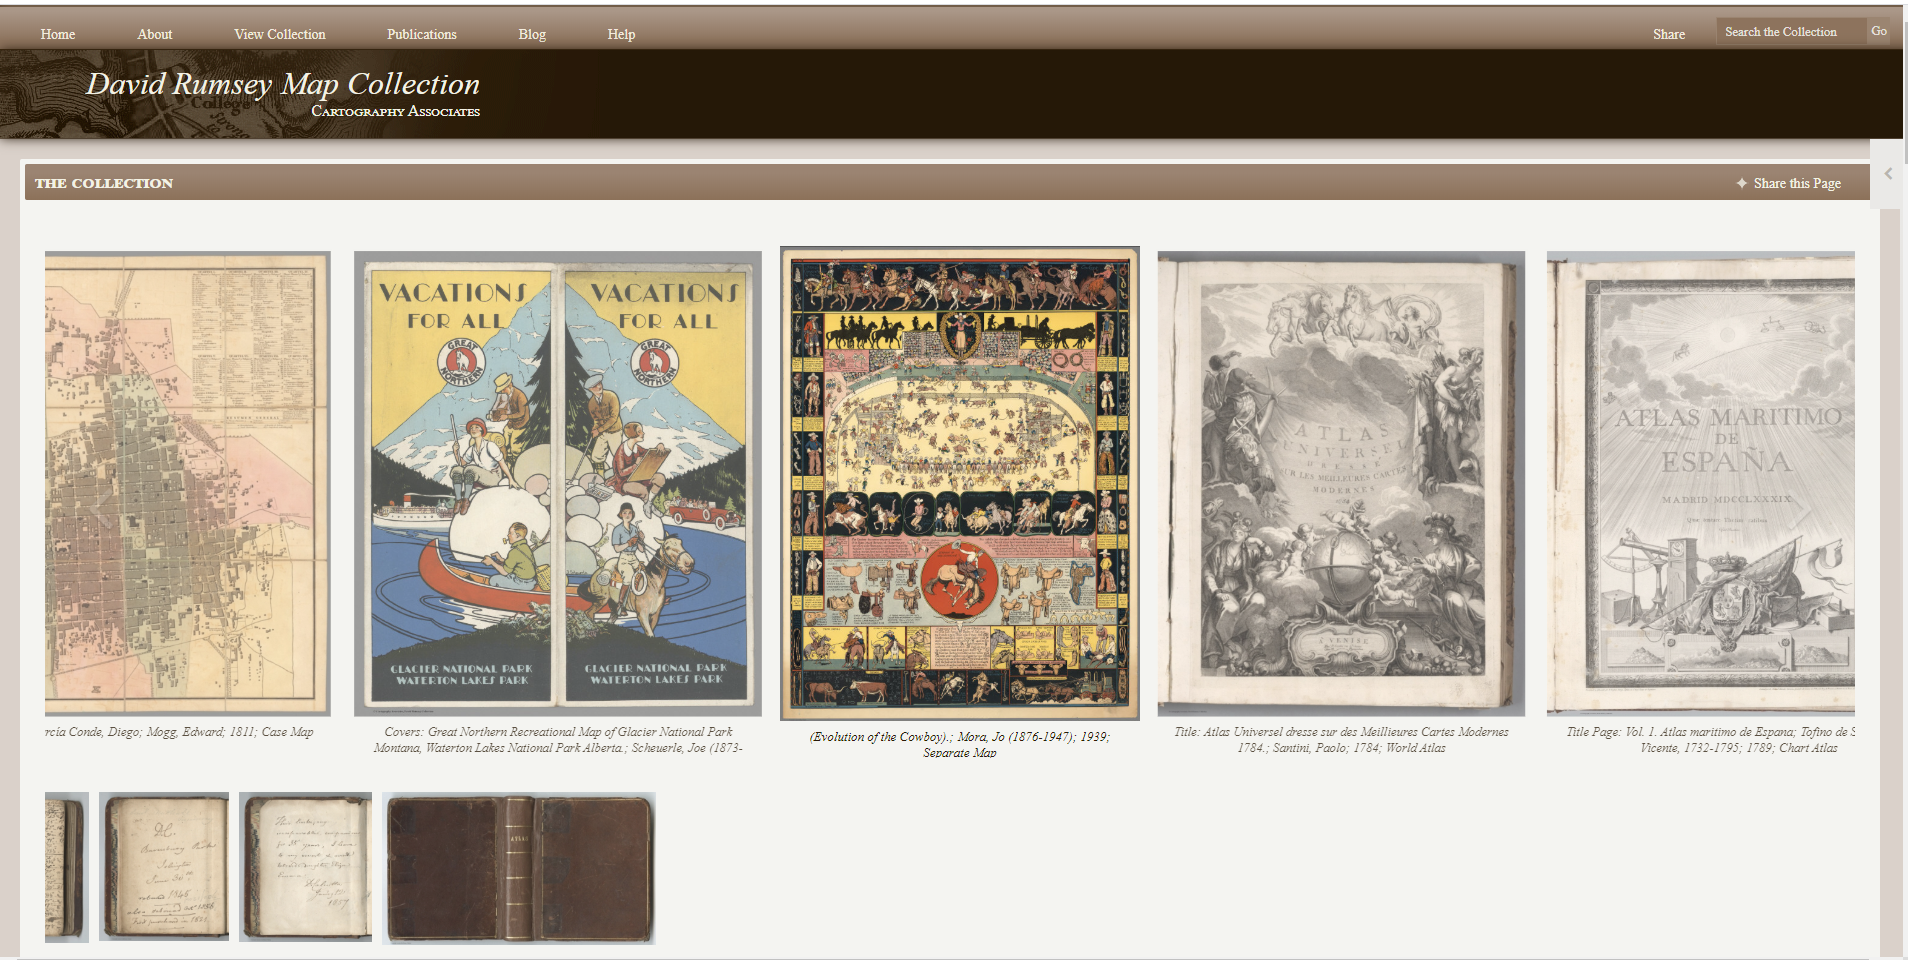
Task: Click the David Rumsey Map Collection title
Action: 283,84
